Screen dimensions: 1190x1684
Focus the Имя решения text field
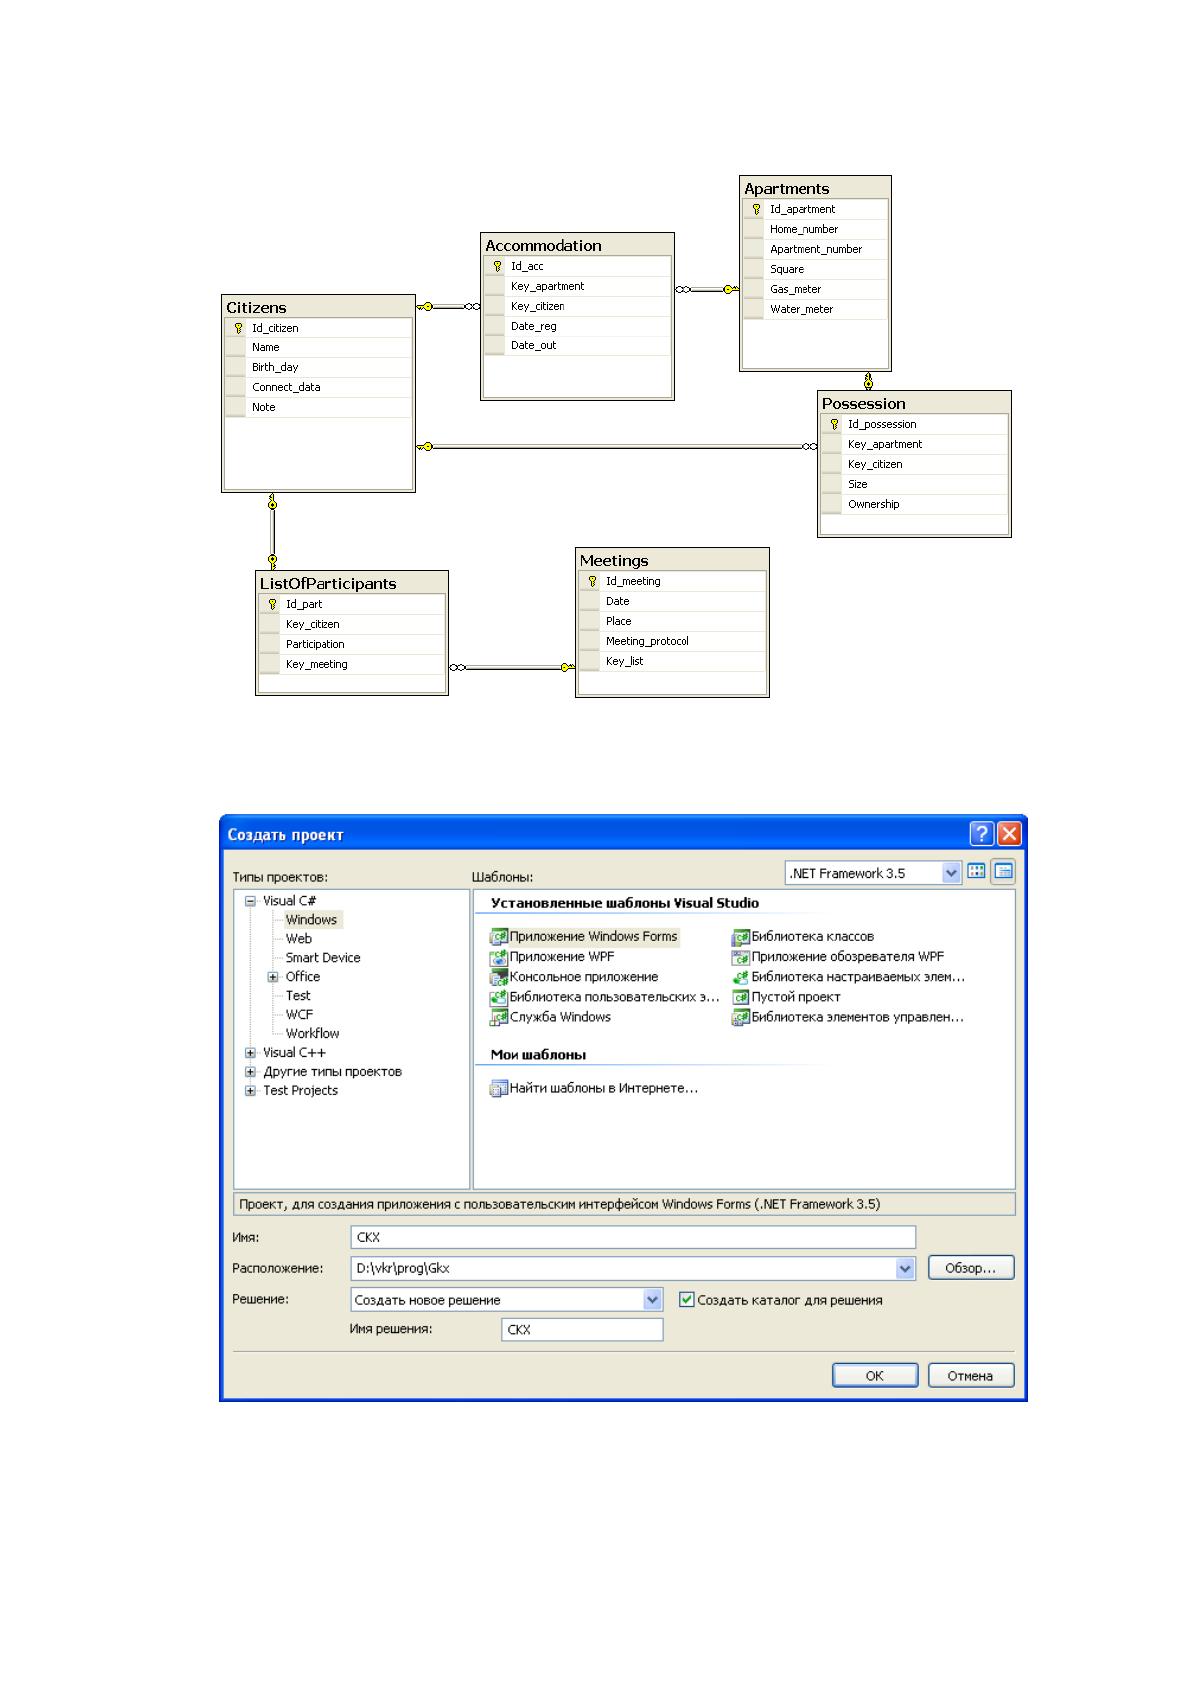582,1330
